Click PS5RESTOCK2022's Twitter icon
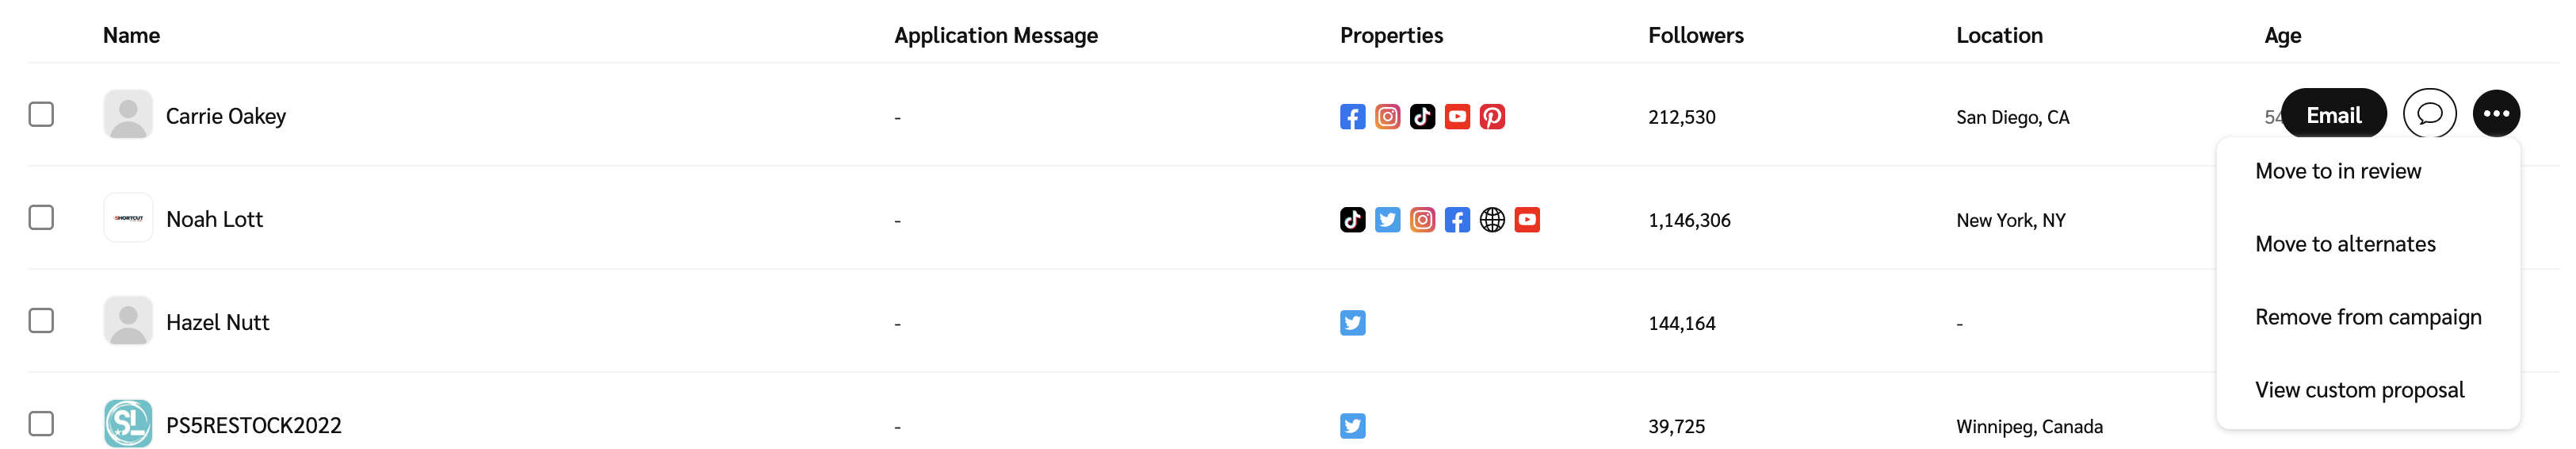This screenshot has width=2576, height=449. [1352, 426]
